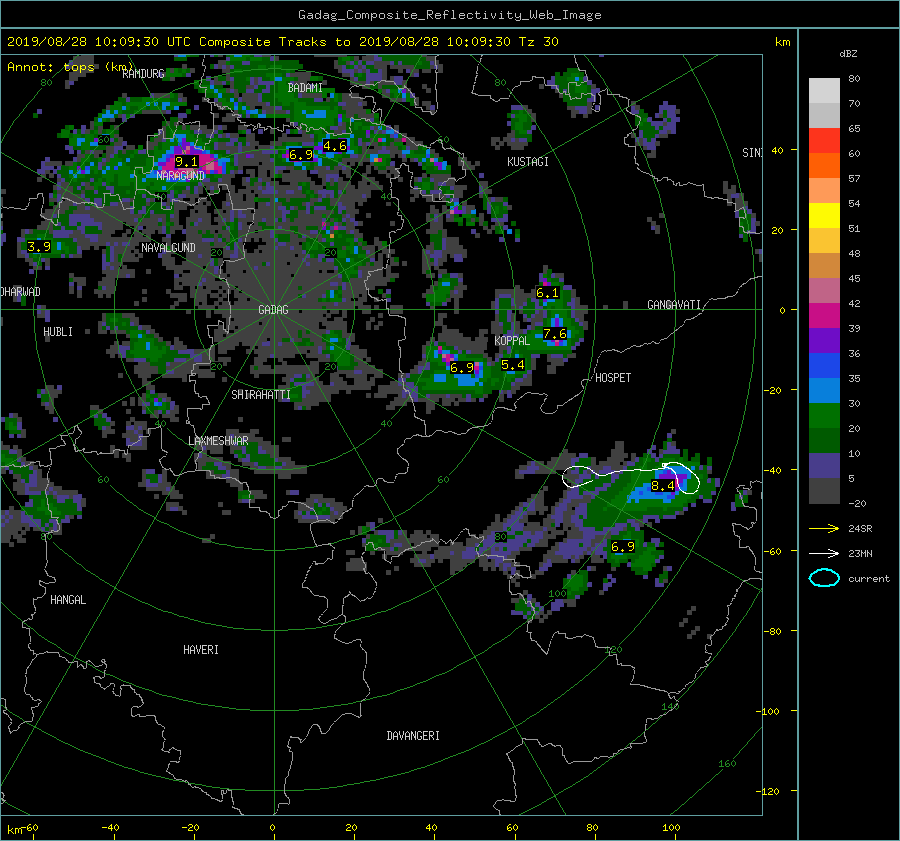Pick the bright green swatch between 30 and 20

(x=824, y=416)
